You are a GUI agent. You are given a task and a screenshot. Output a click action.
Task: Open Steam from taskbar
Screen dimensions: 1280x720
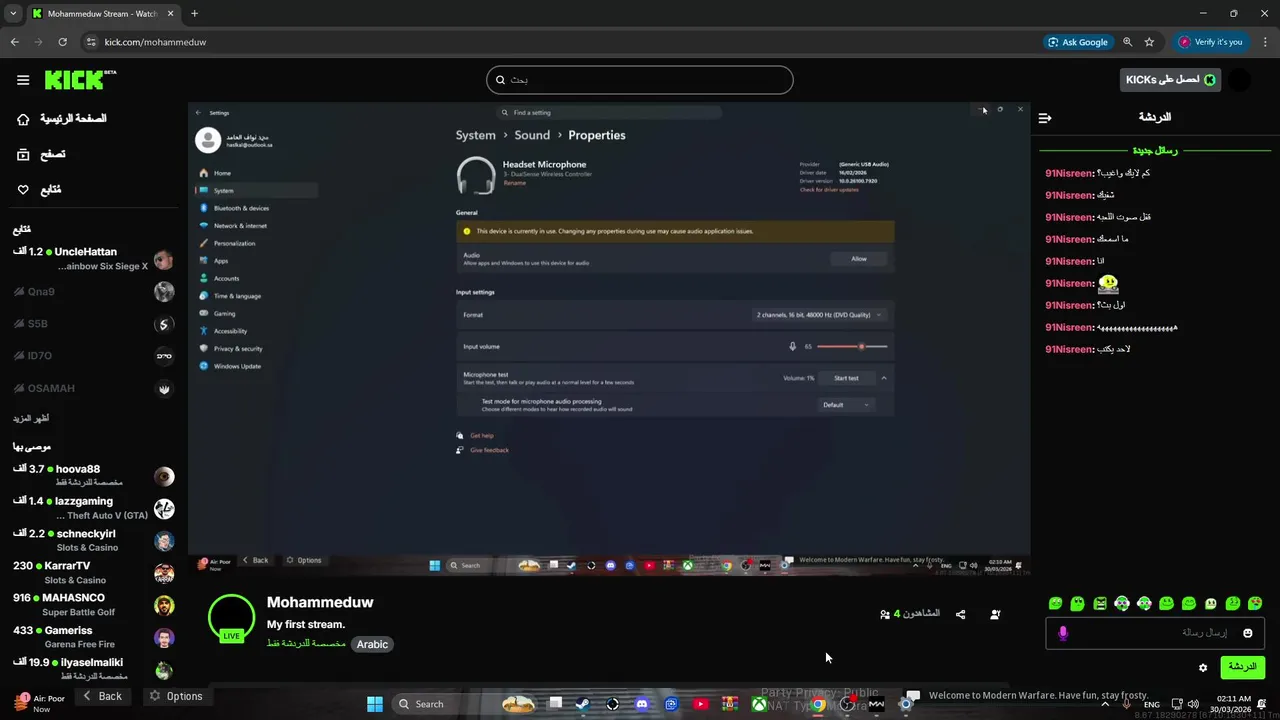(582, 704)
